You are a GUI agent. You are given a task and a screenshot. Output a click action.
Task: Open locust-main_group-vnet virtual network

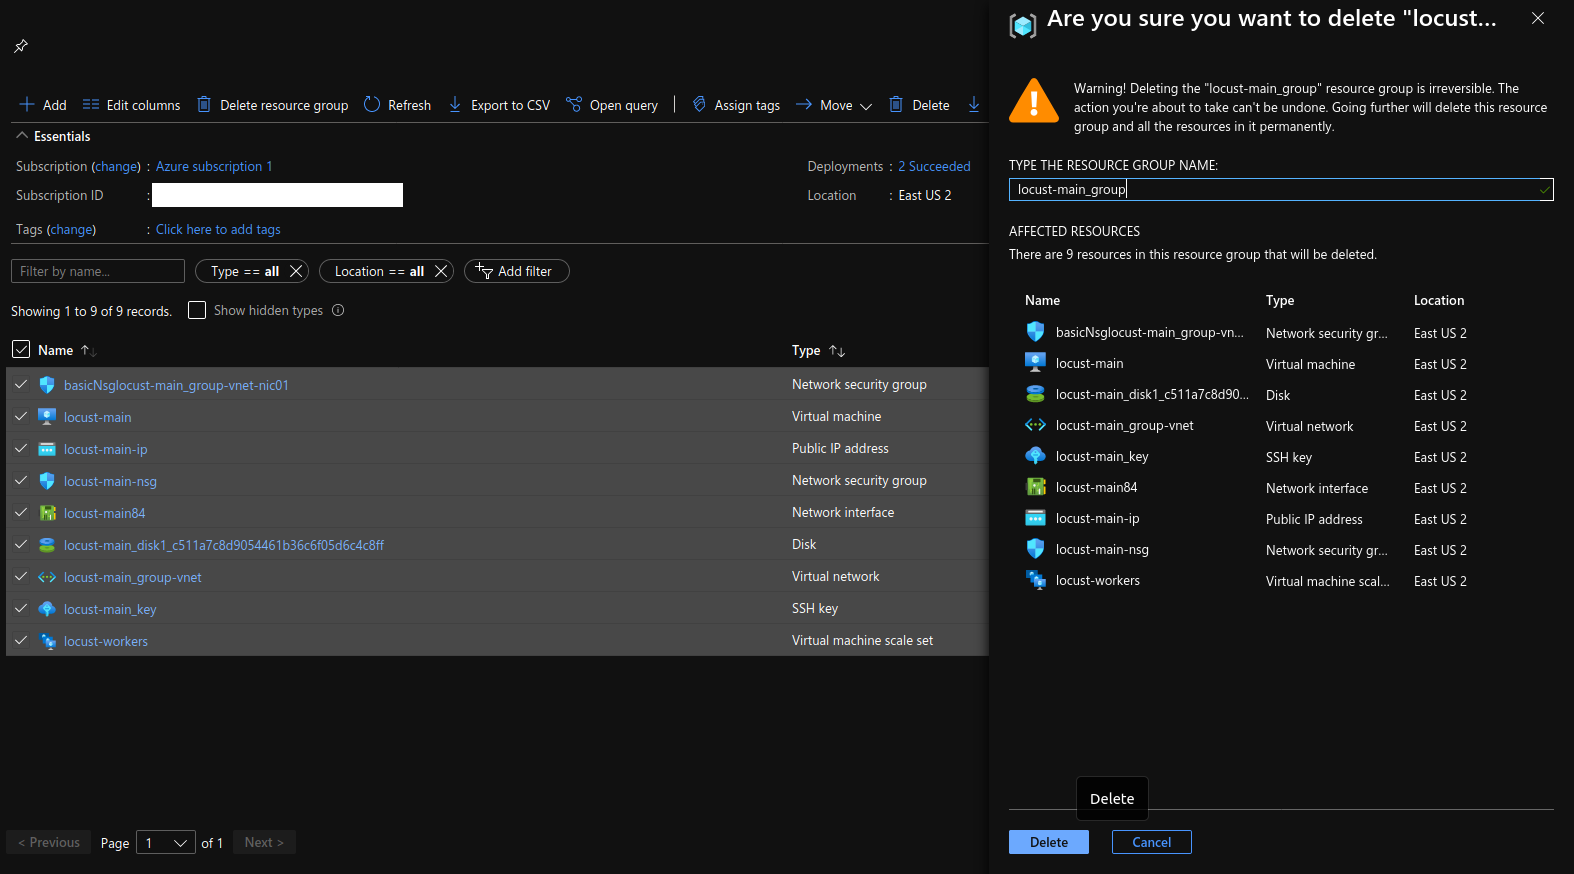coord(133,577)
